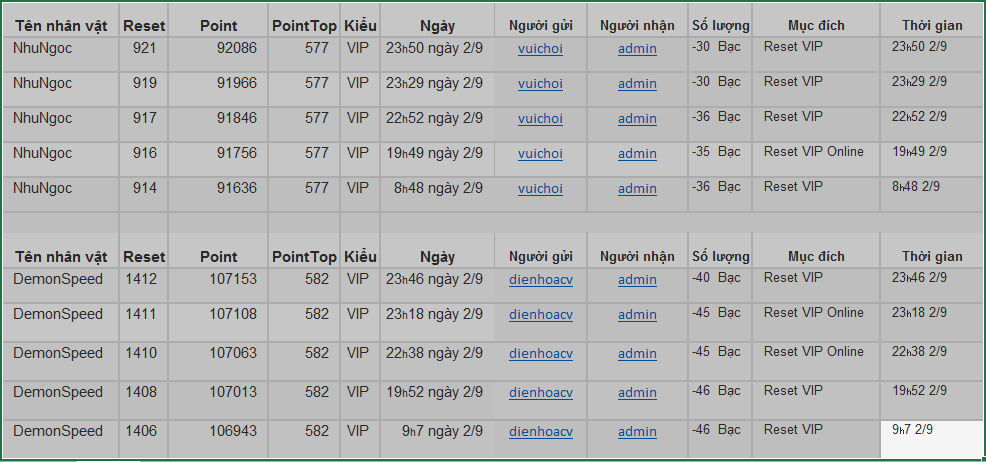Open vuichoi link in 23h50 row
The image size is (986, 462).
click(x=540, y=49)
